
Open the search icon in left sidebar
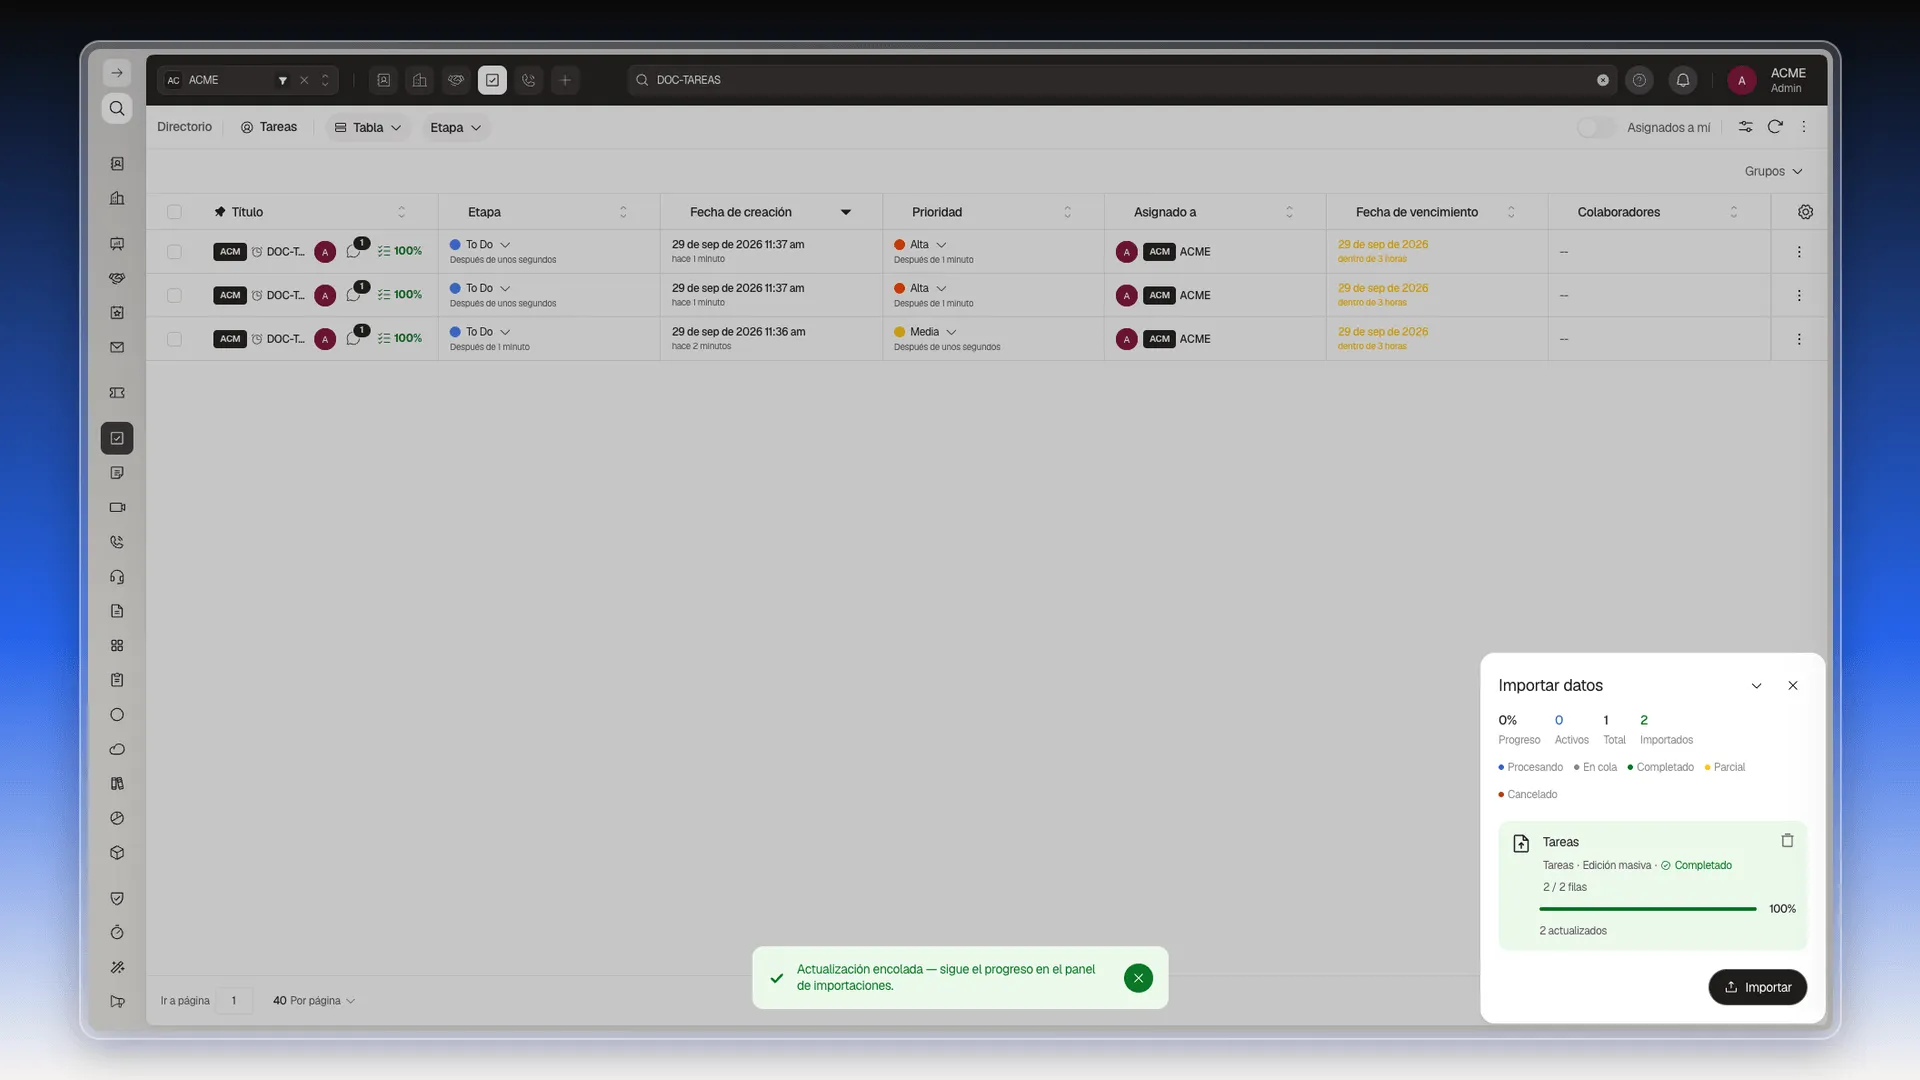point(117,108)
